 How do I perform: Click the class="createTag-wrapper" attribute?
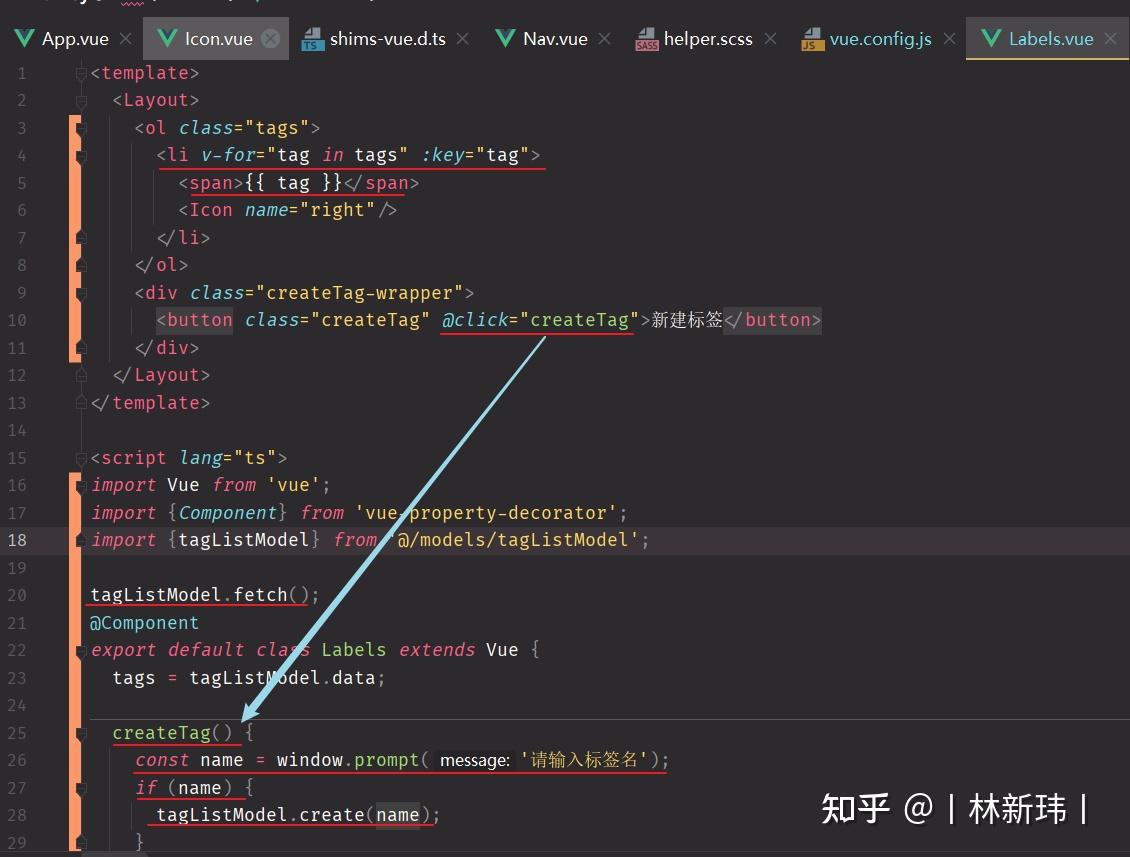click(x=326, y=293)
